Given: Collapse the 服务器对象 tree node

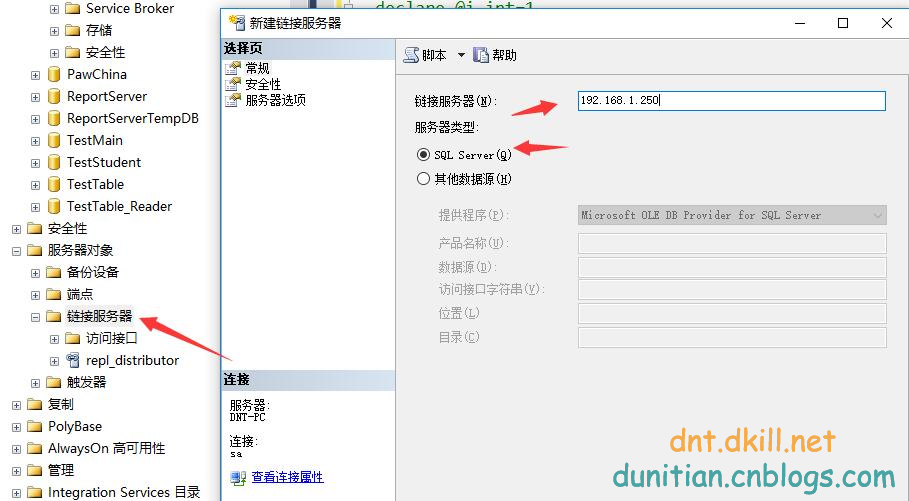Looking at the screenshot, I should coord(16,252).
